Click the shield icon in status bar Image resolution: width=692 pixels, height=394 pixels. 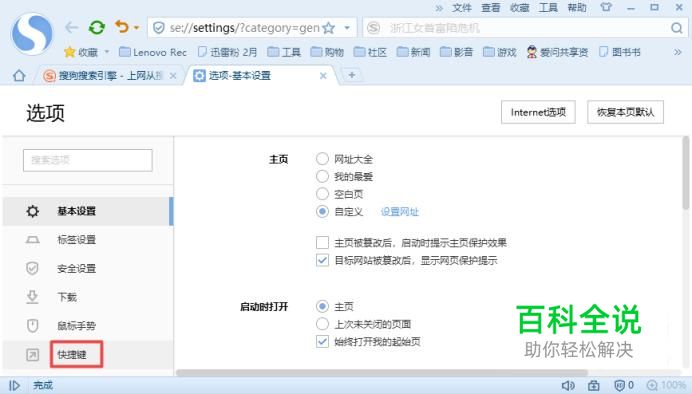[x=620, y=385]
